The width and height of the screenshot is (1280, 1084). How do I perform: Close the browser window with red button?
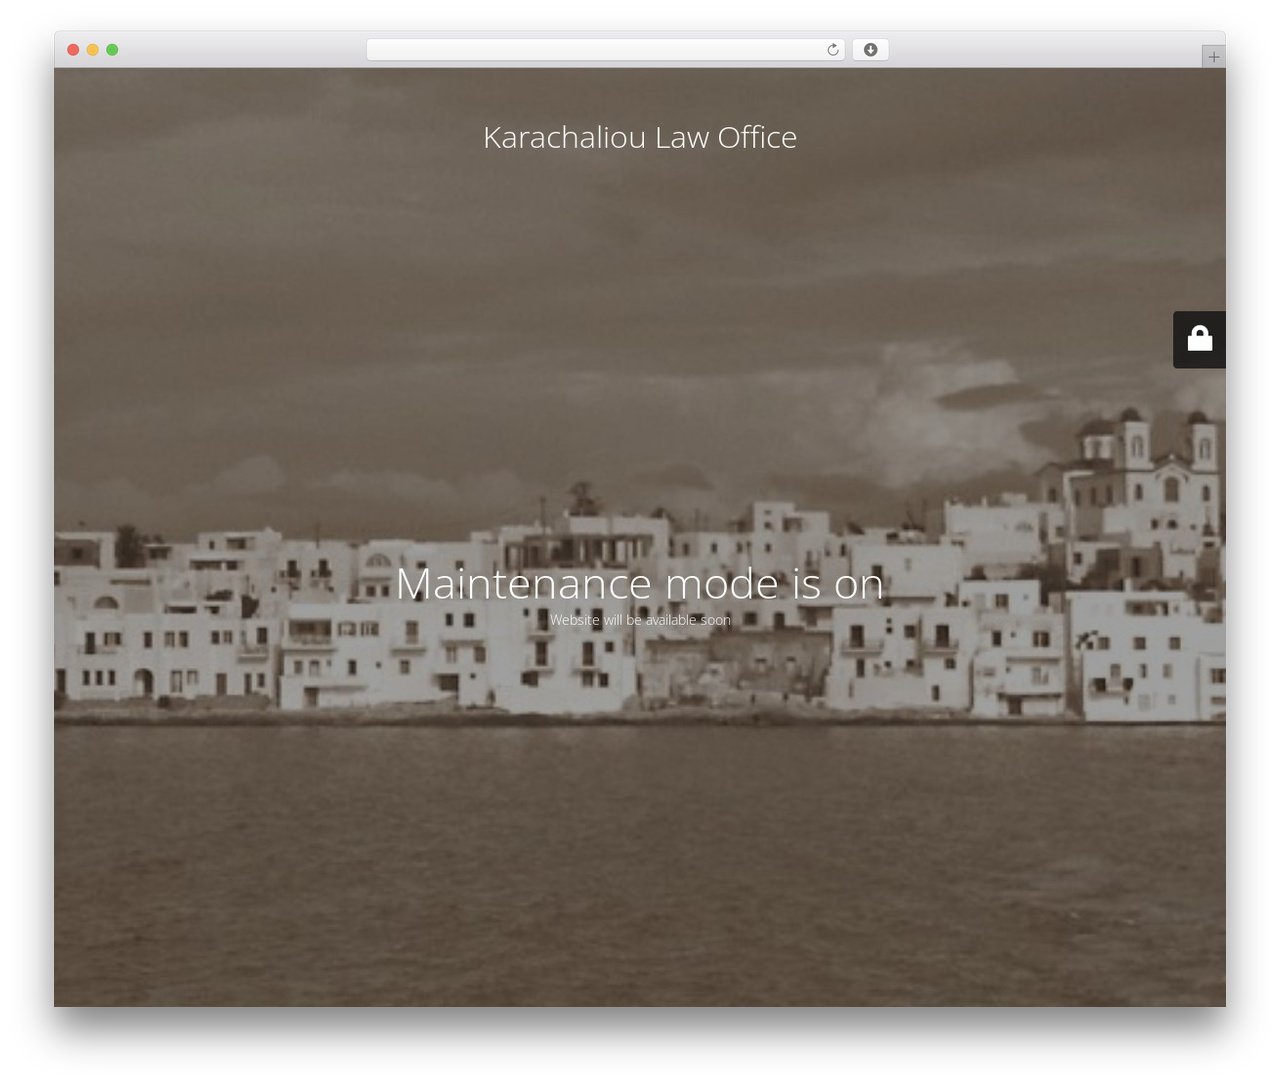tap(73, 50)
